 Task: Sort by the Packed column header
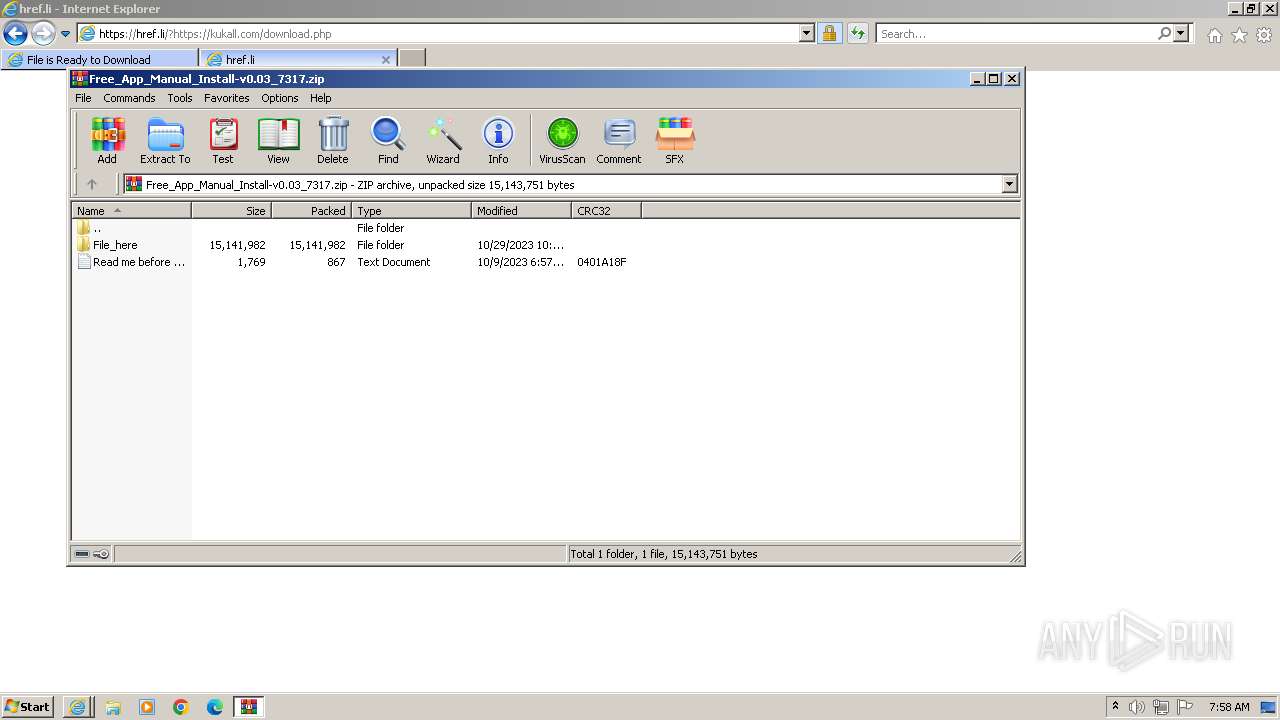tap(311, 211)
